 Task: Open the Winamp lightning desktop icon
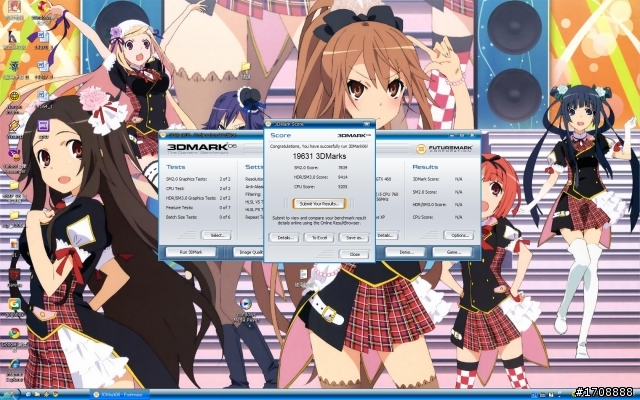coord(14,126)
